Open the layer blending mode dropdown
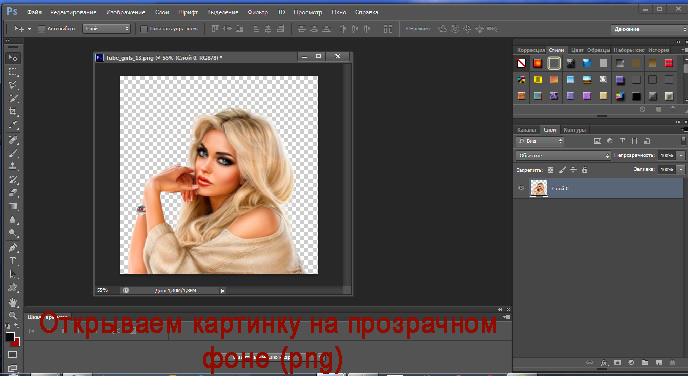Image resolution: width=688 pixels, height=376 pixels. click(563, 155)
